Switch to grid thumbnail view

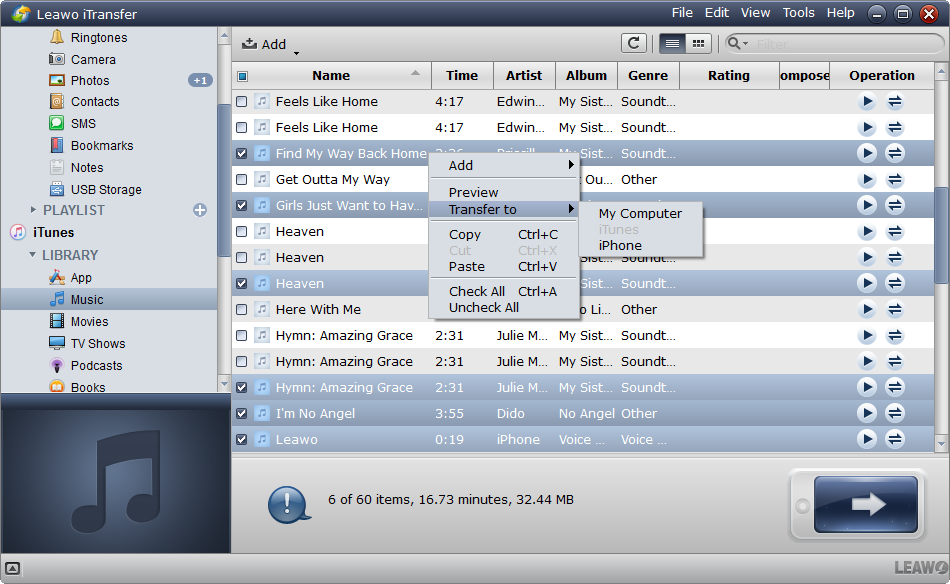(x=697, y=43)
